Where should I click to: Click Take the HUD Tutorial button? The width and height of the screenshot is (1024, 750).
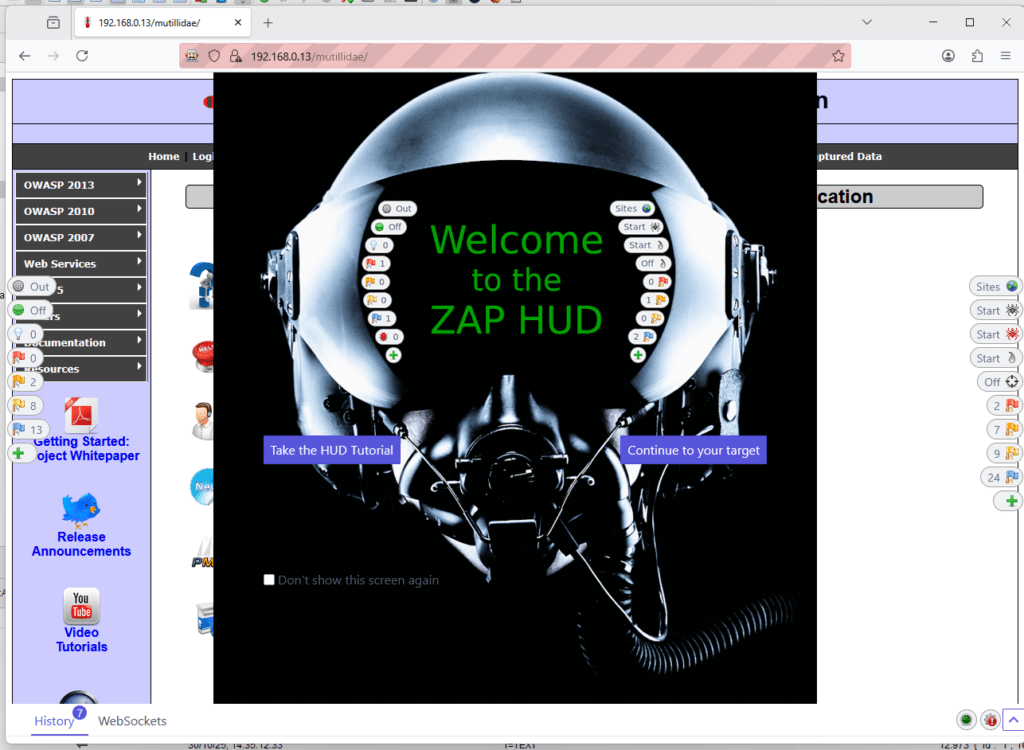coord(332,450)
